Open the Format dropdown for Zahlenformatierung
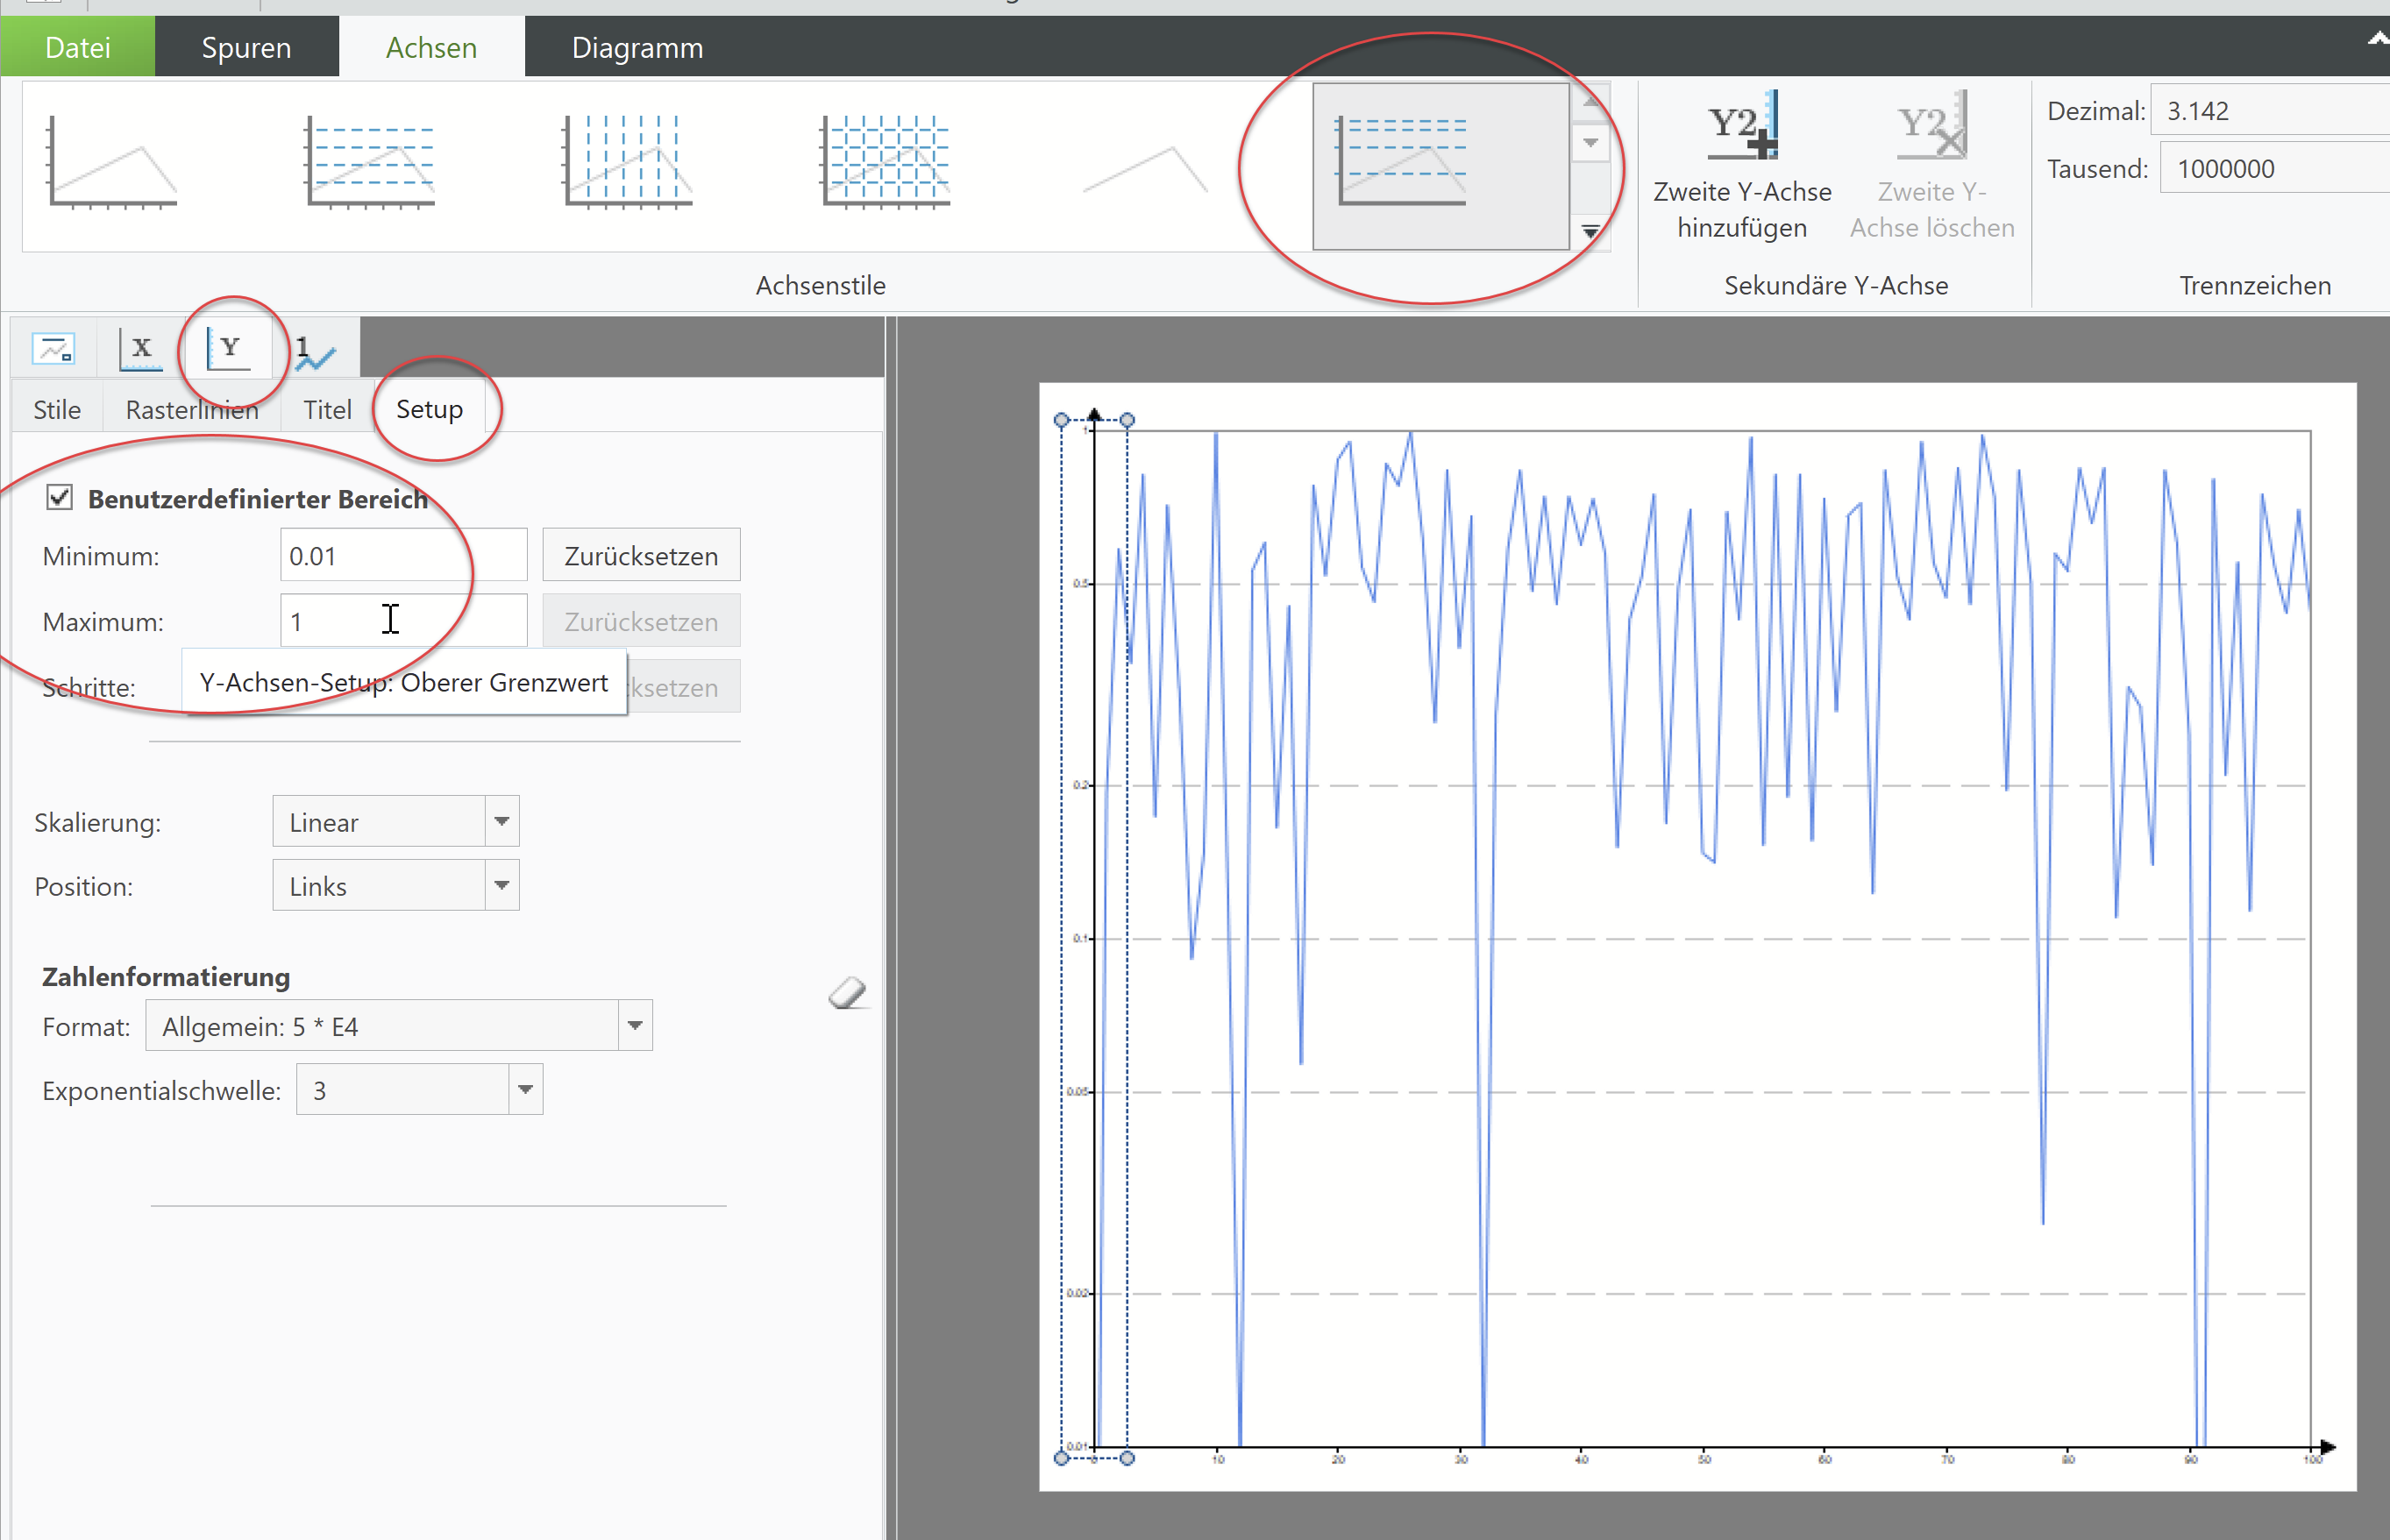Viewport: 2390px width, 1540px height. tap(635, 1025)
